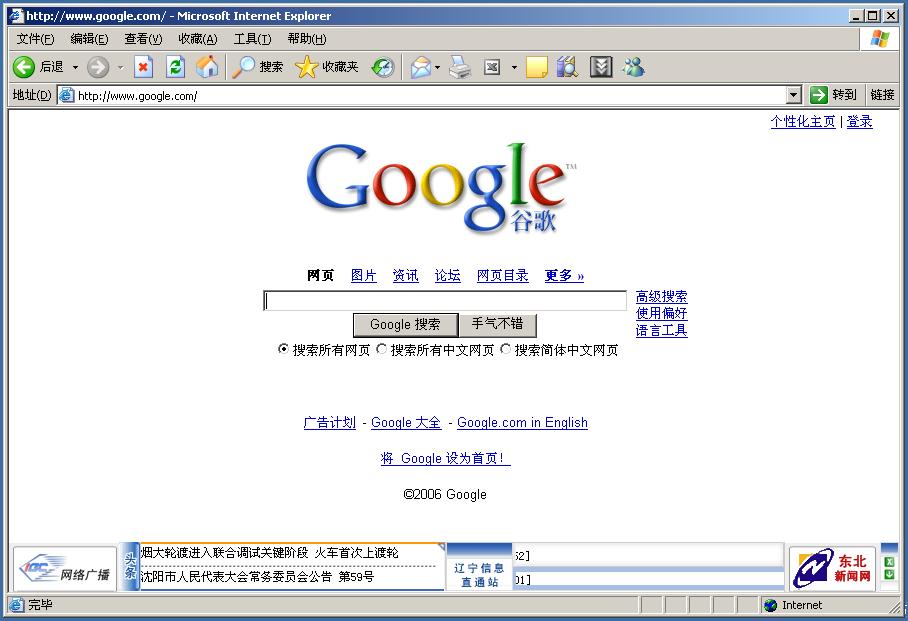The width and height of the screenshot is (908, 621).
Task: Refresh the page using the toolbar icon
Action: click(x=175, y=67)
